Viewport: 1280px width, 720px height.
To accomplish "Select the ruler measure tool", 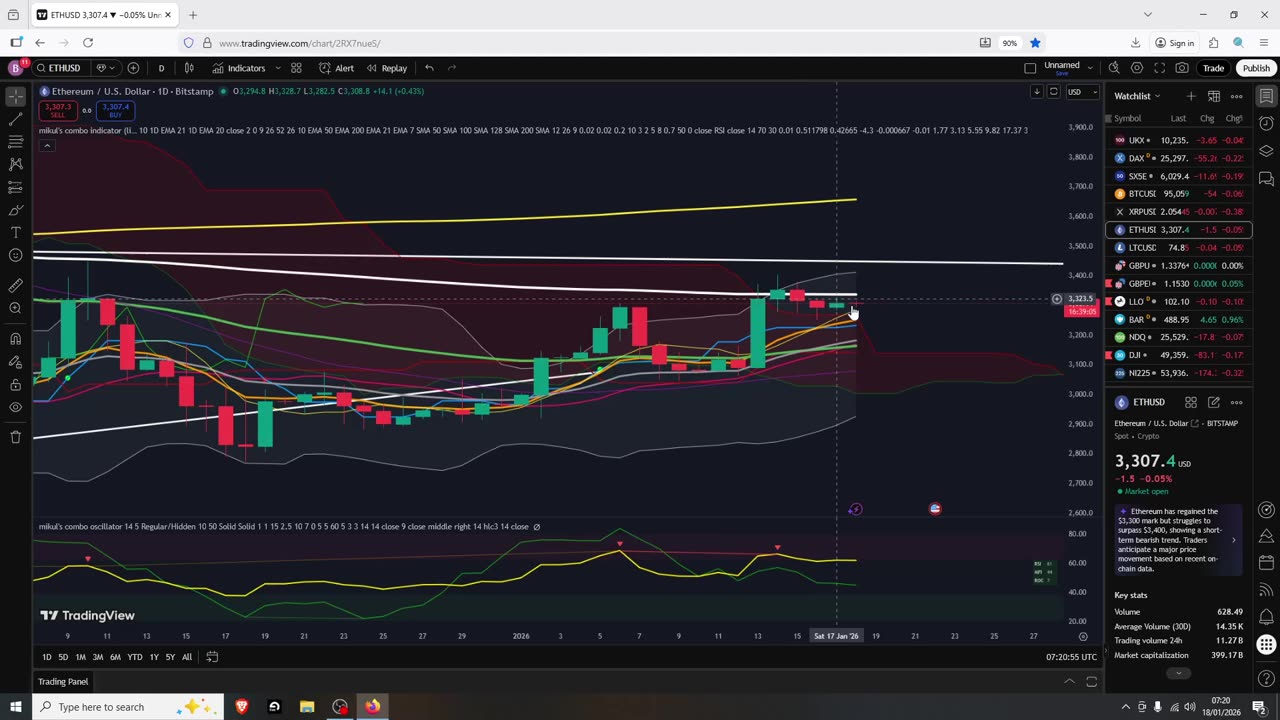I will coord(15,285).
